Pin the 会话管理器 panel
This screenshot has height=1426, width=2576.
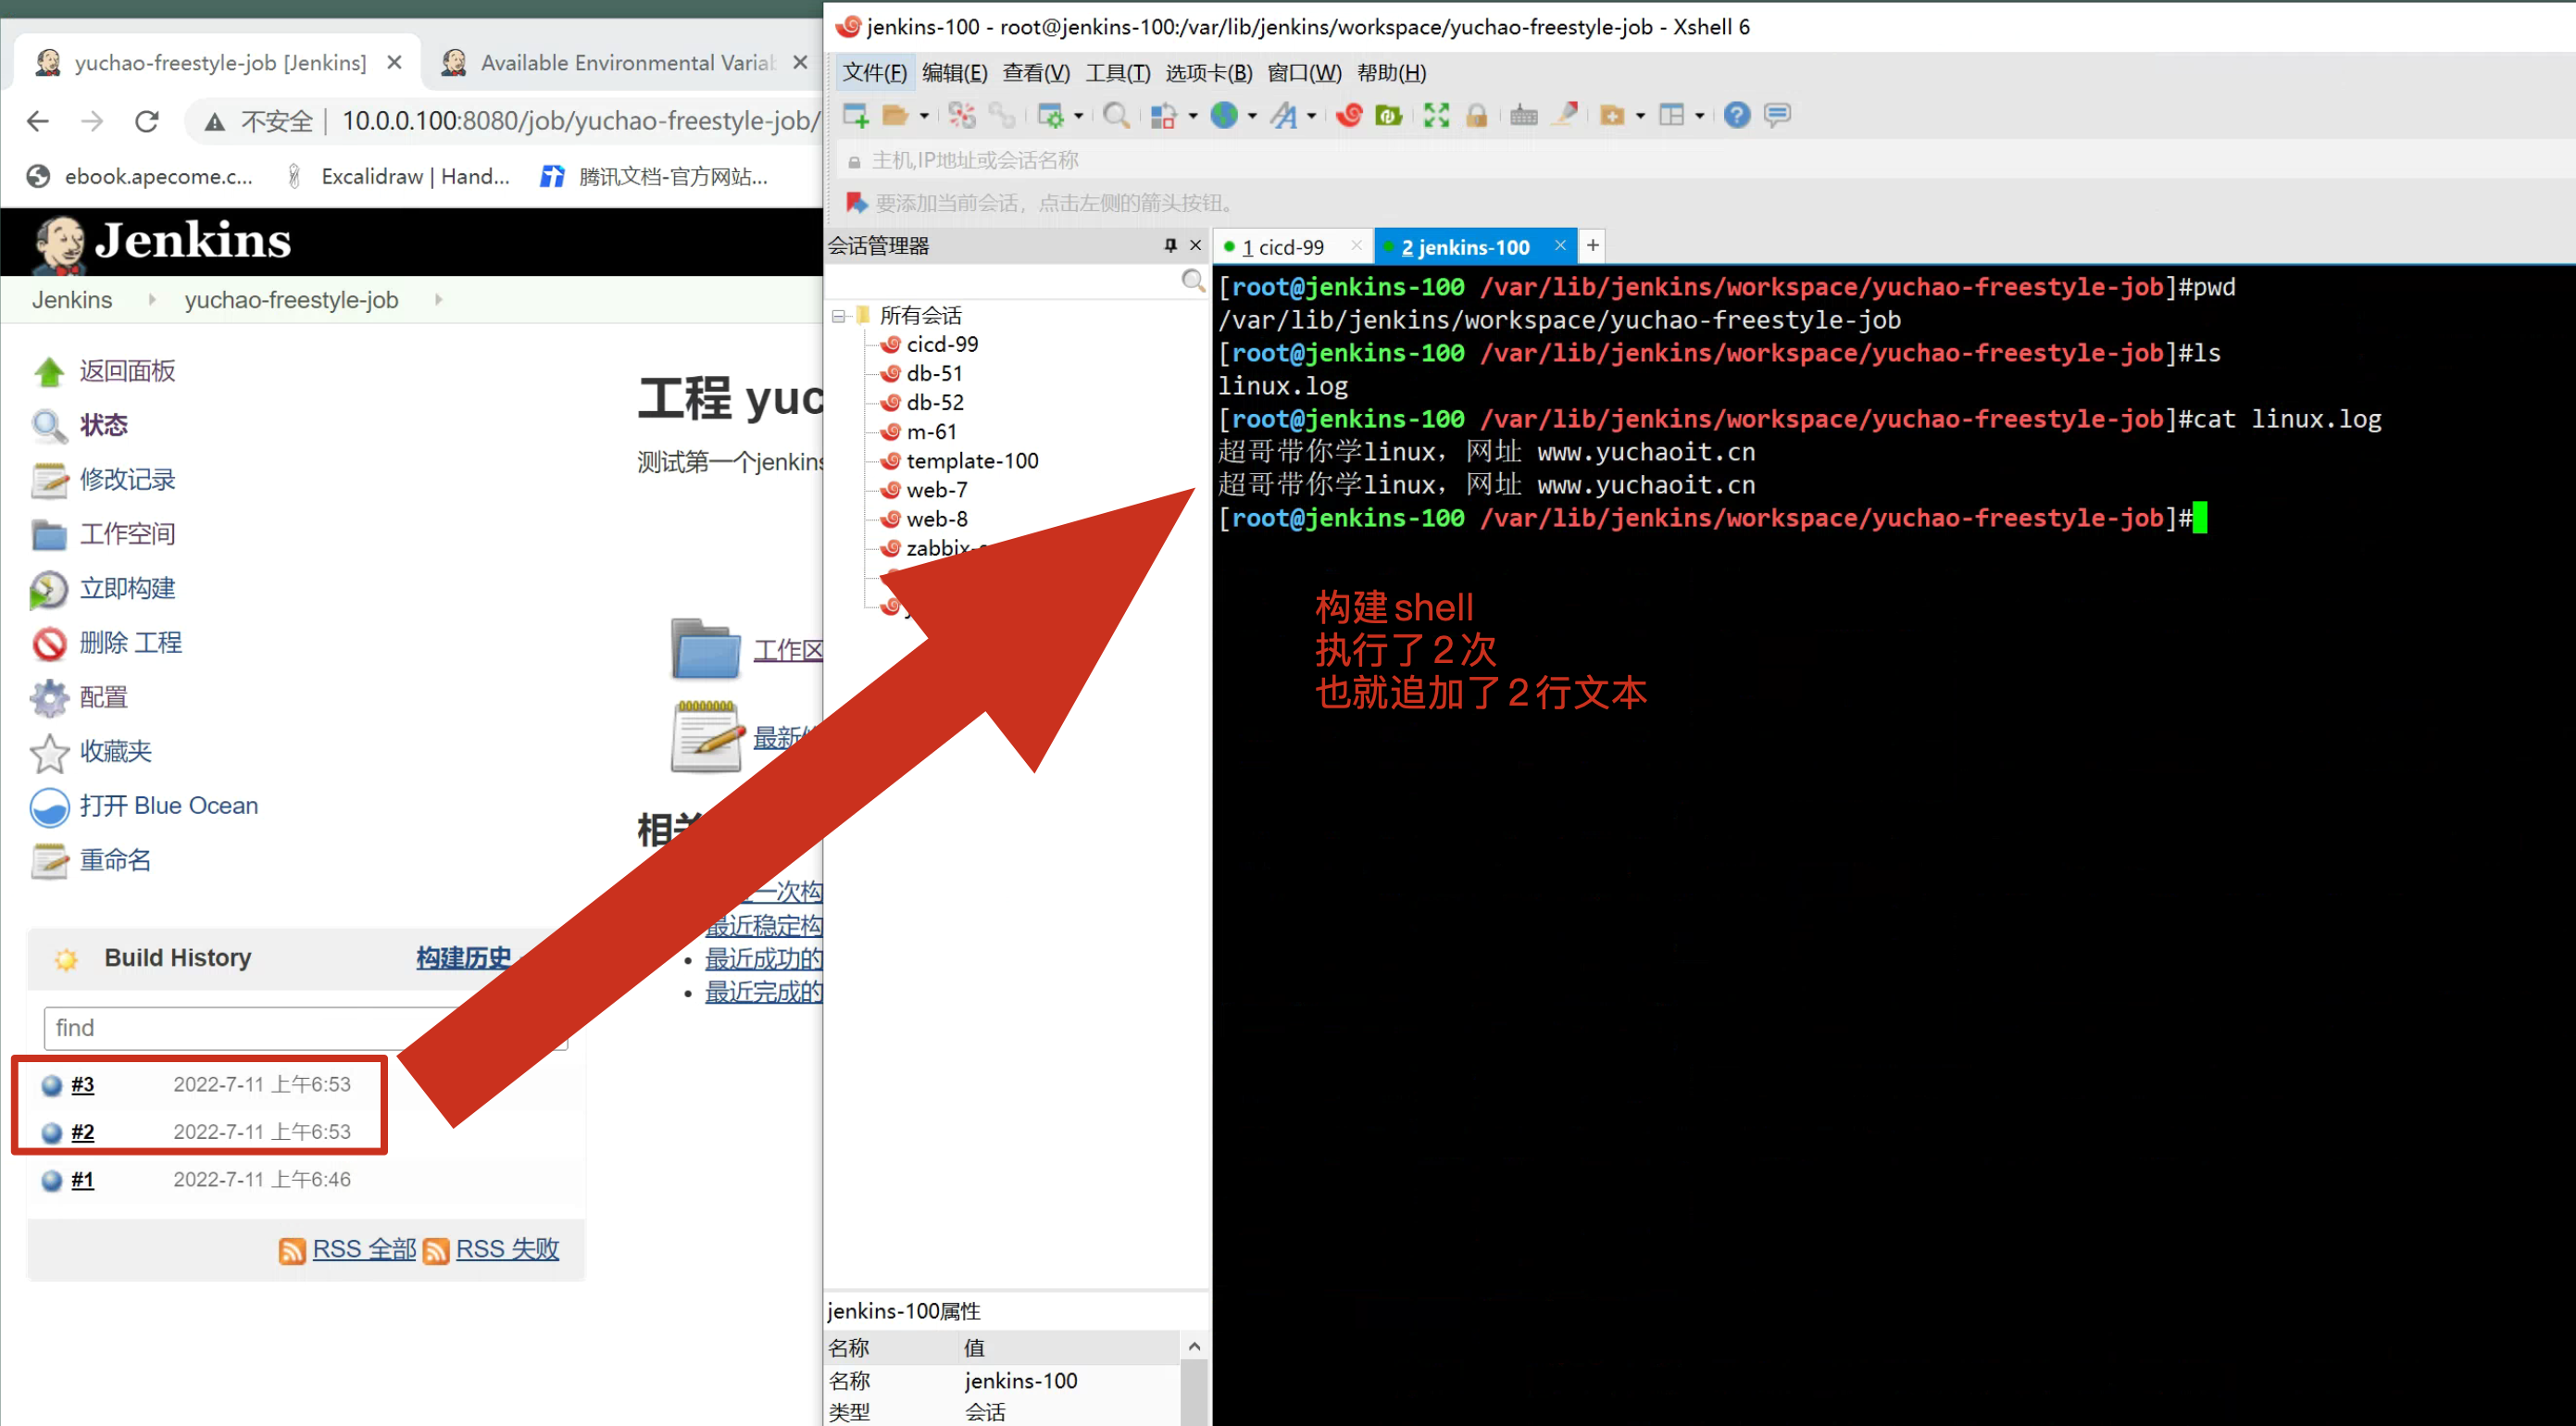pos(1170,245)
